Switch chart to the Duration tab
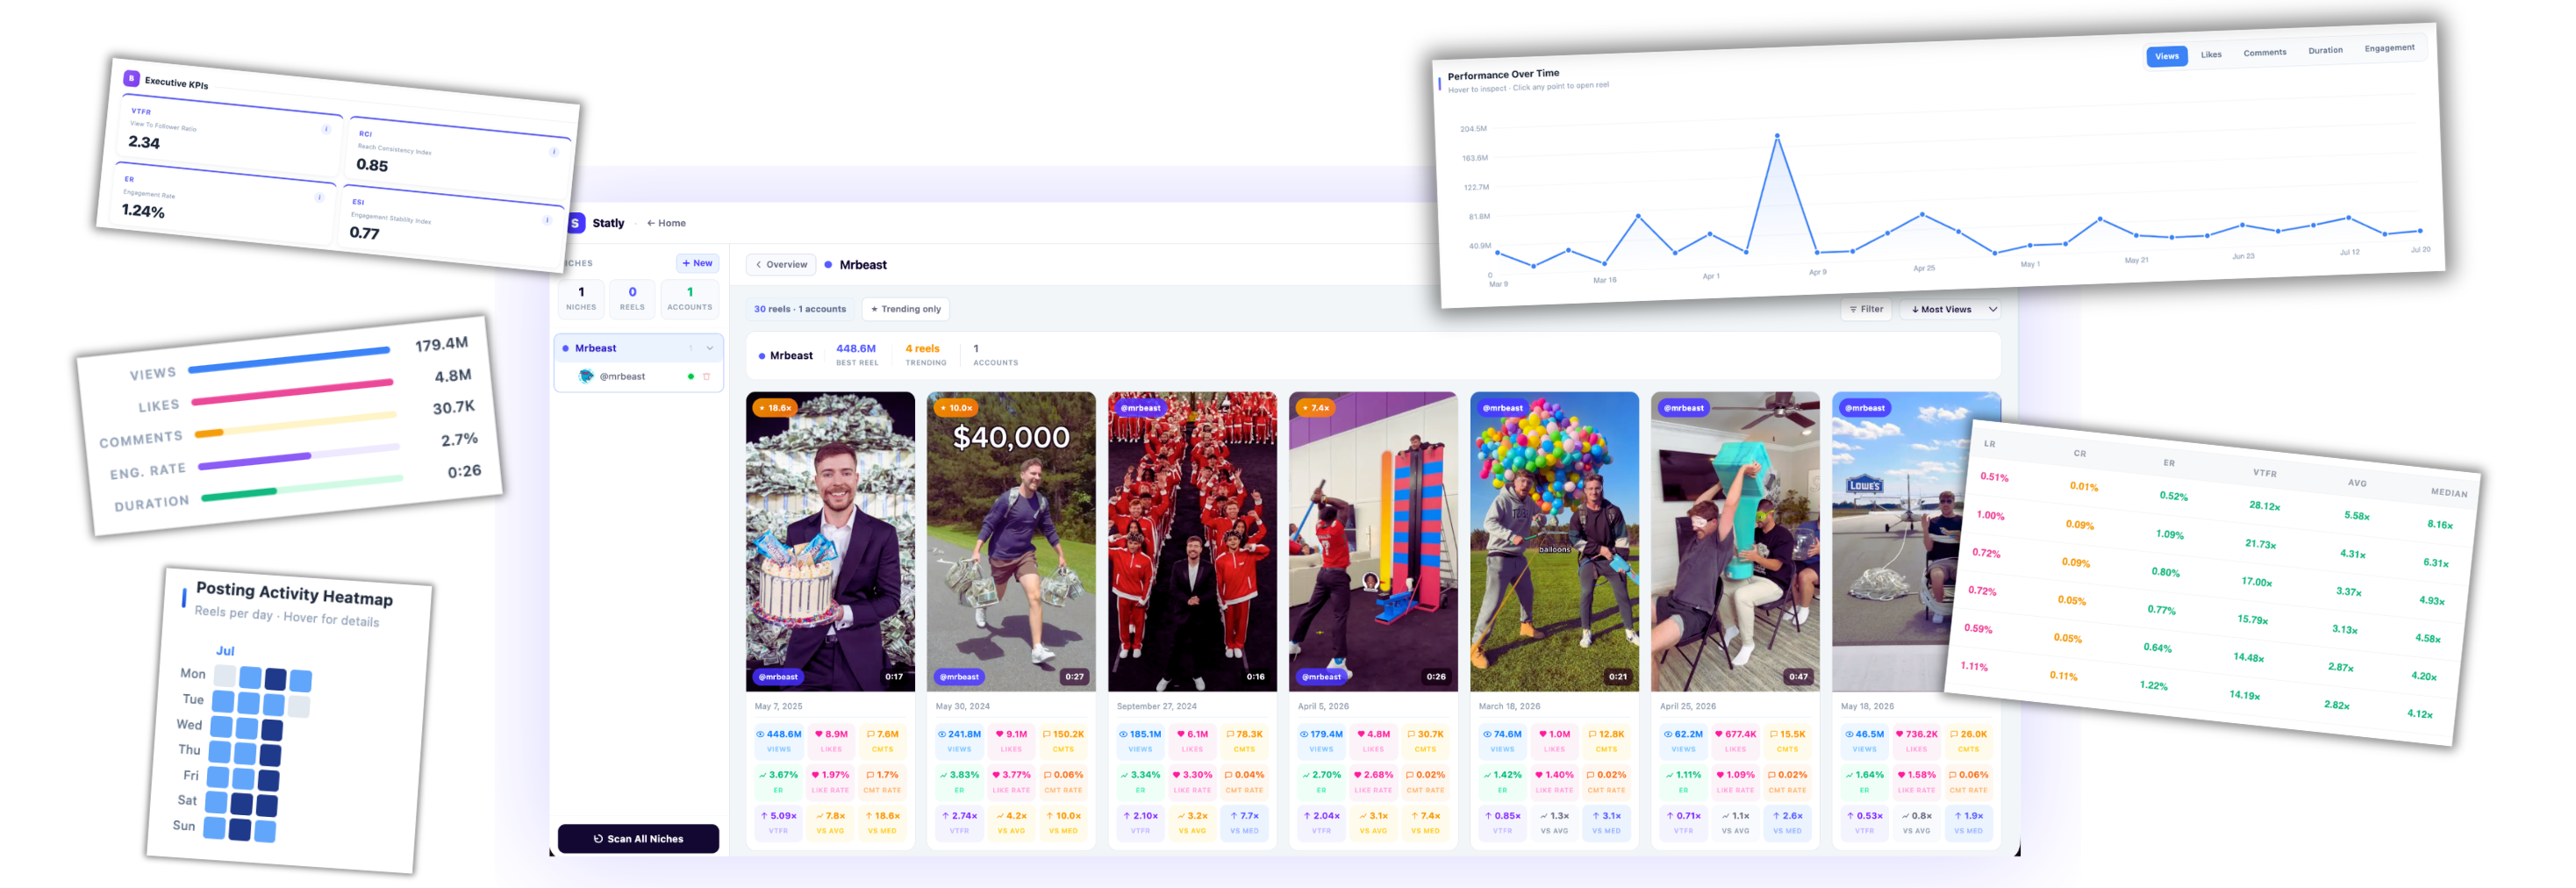 2325,50
